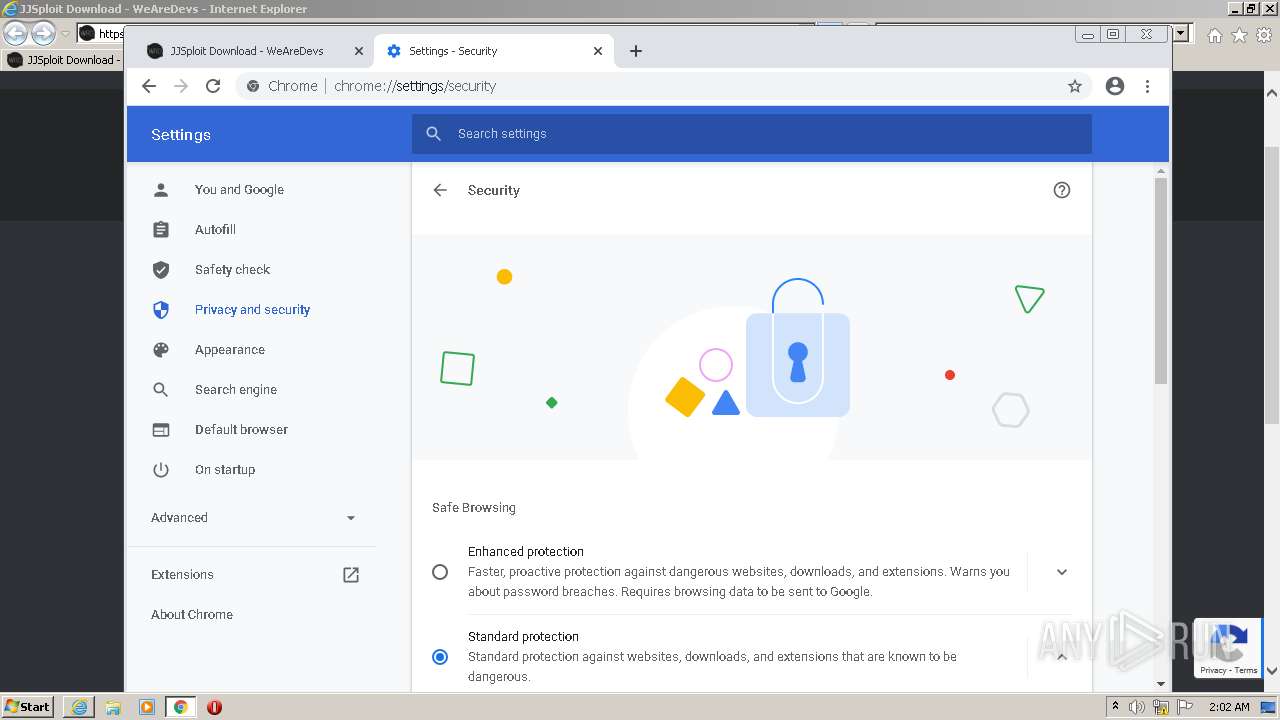Click the palette icon beside Appearance
The image size is (1280, 720).
click(161, 350)
